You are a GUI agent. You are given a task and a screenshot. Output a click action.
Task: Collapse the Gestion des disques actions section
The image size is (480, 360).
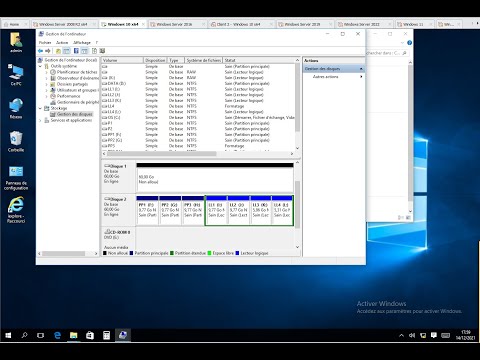coord(361,69)
